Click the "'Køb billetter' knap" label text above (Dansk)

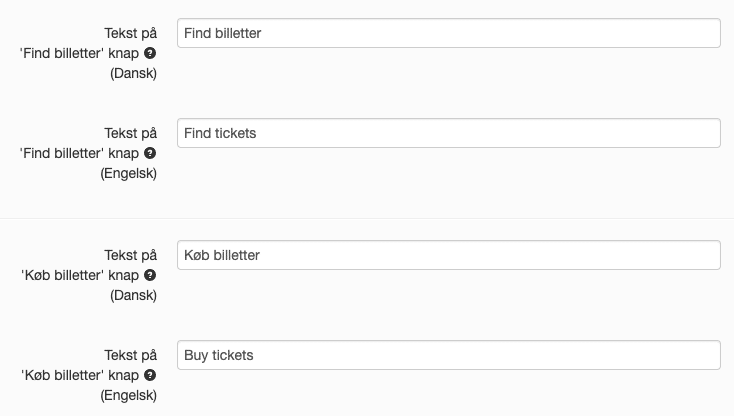[80, 275]
